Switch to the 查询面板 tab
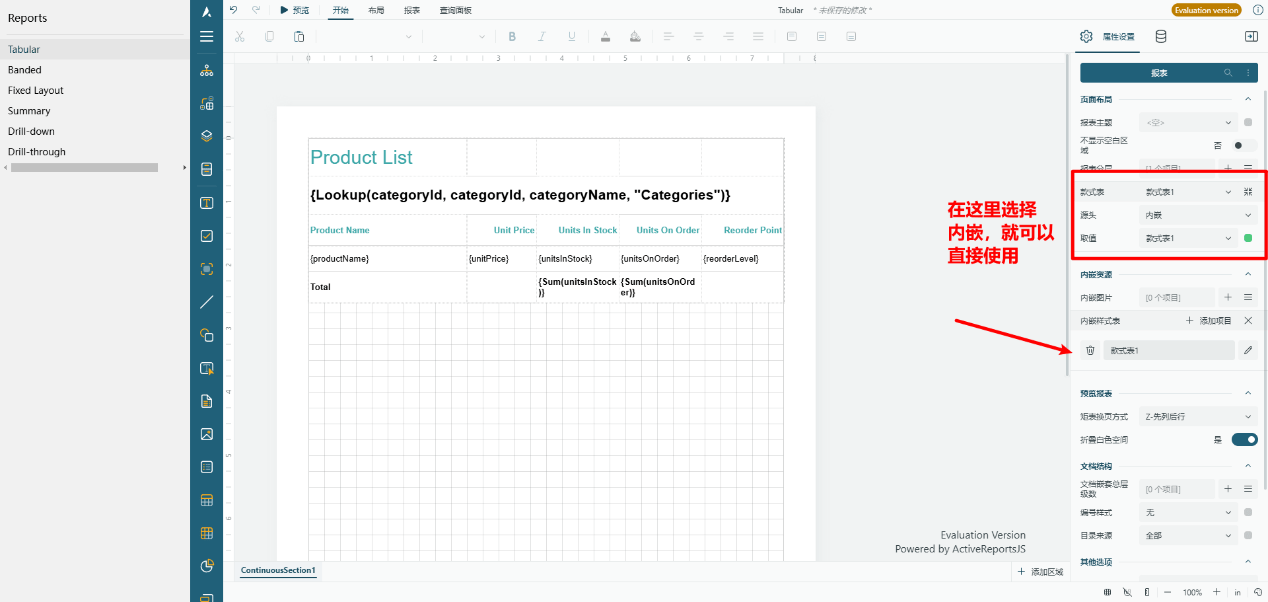1268x602 pixels. (x=456, y=10)
